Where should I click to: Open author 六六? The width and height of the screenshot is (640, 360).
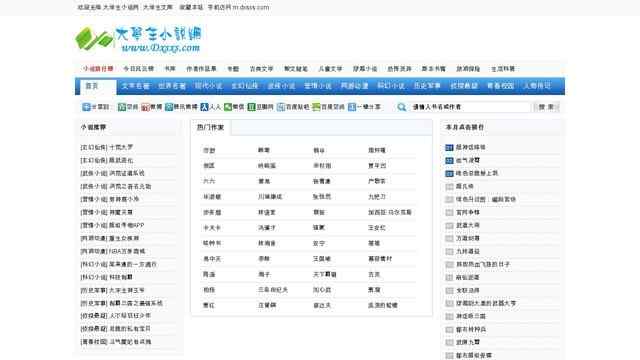[209, 181]
